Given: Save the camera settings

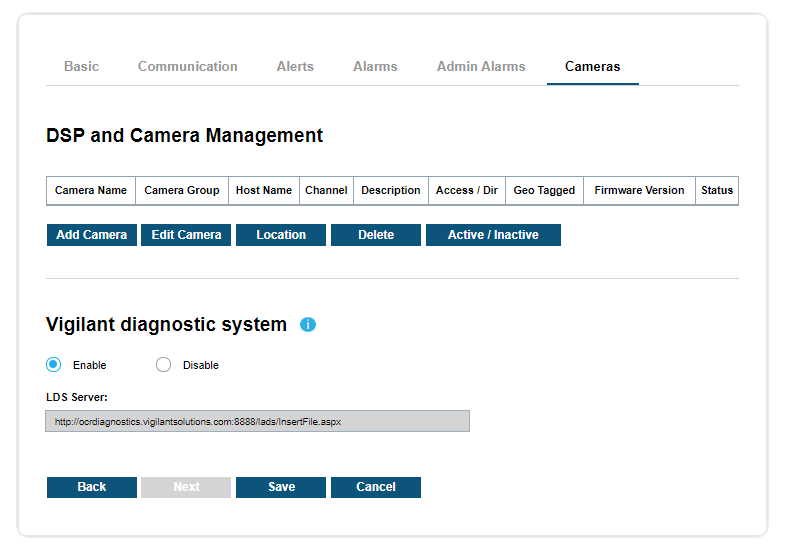Looking at the screenshot, I should (x=281, y=487).
